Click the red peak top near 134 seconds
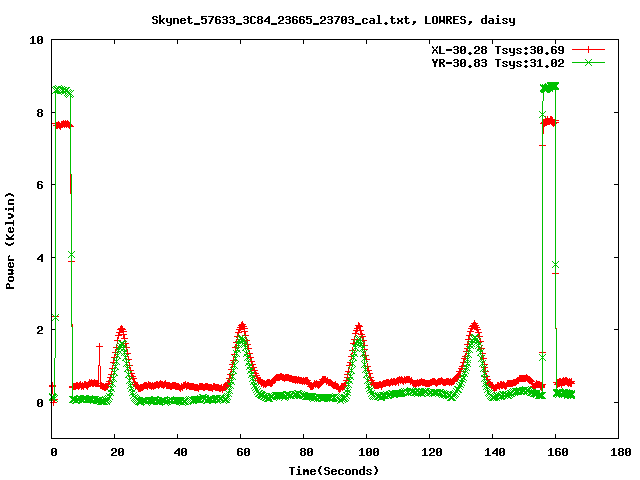The width and height of the screenshot is (640, 480). (x=474, y=325)
